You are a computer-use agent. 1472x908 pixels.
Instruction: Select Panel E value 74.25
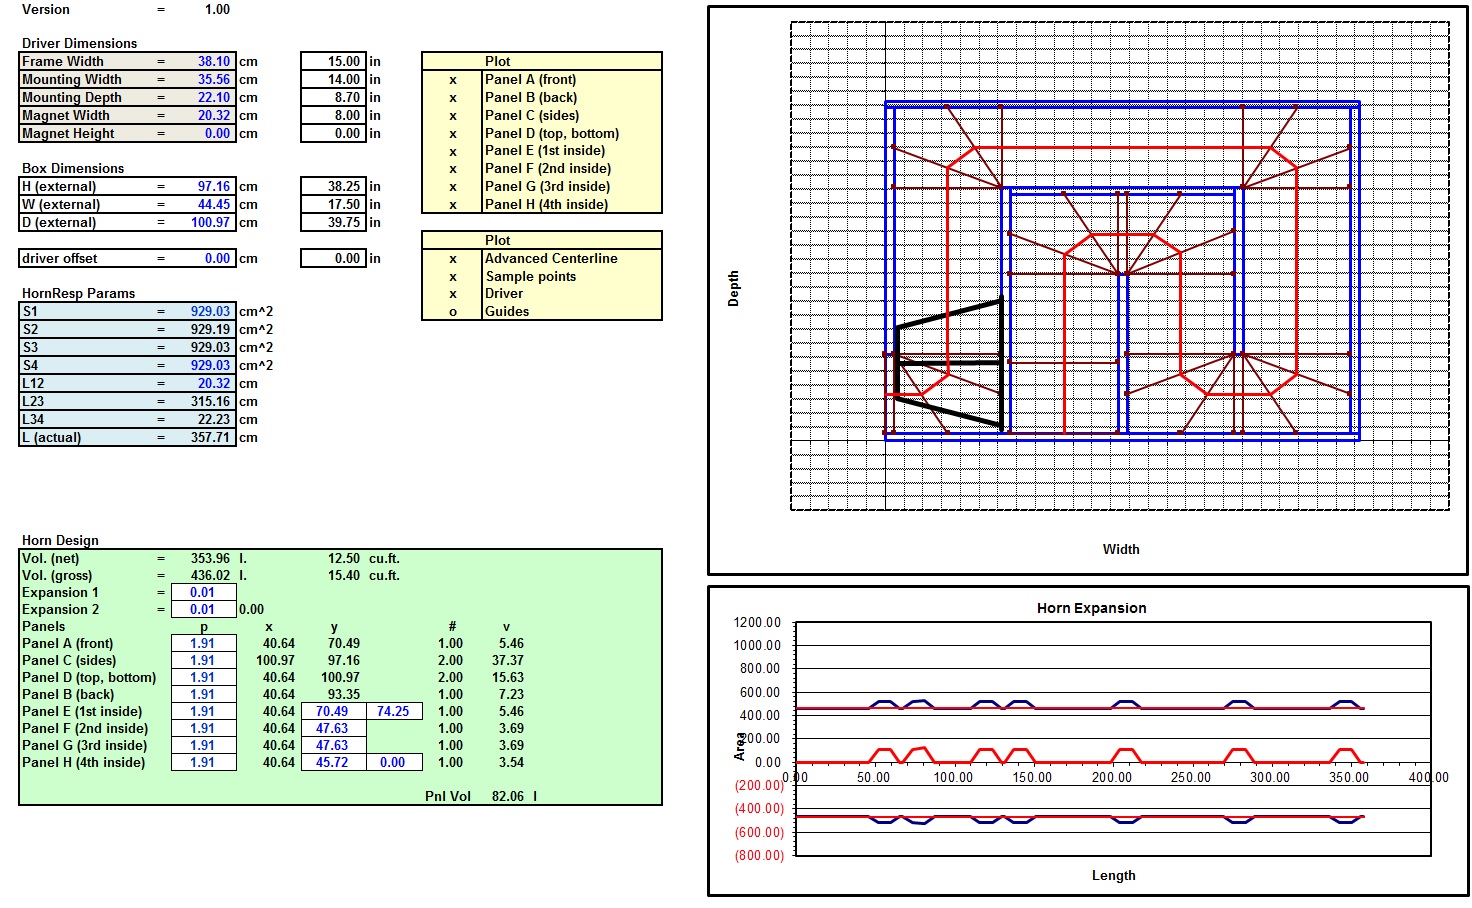pos(394,711)
